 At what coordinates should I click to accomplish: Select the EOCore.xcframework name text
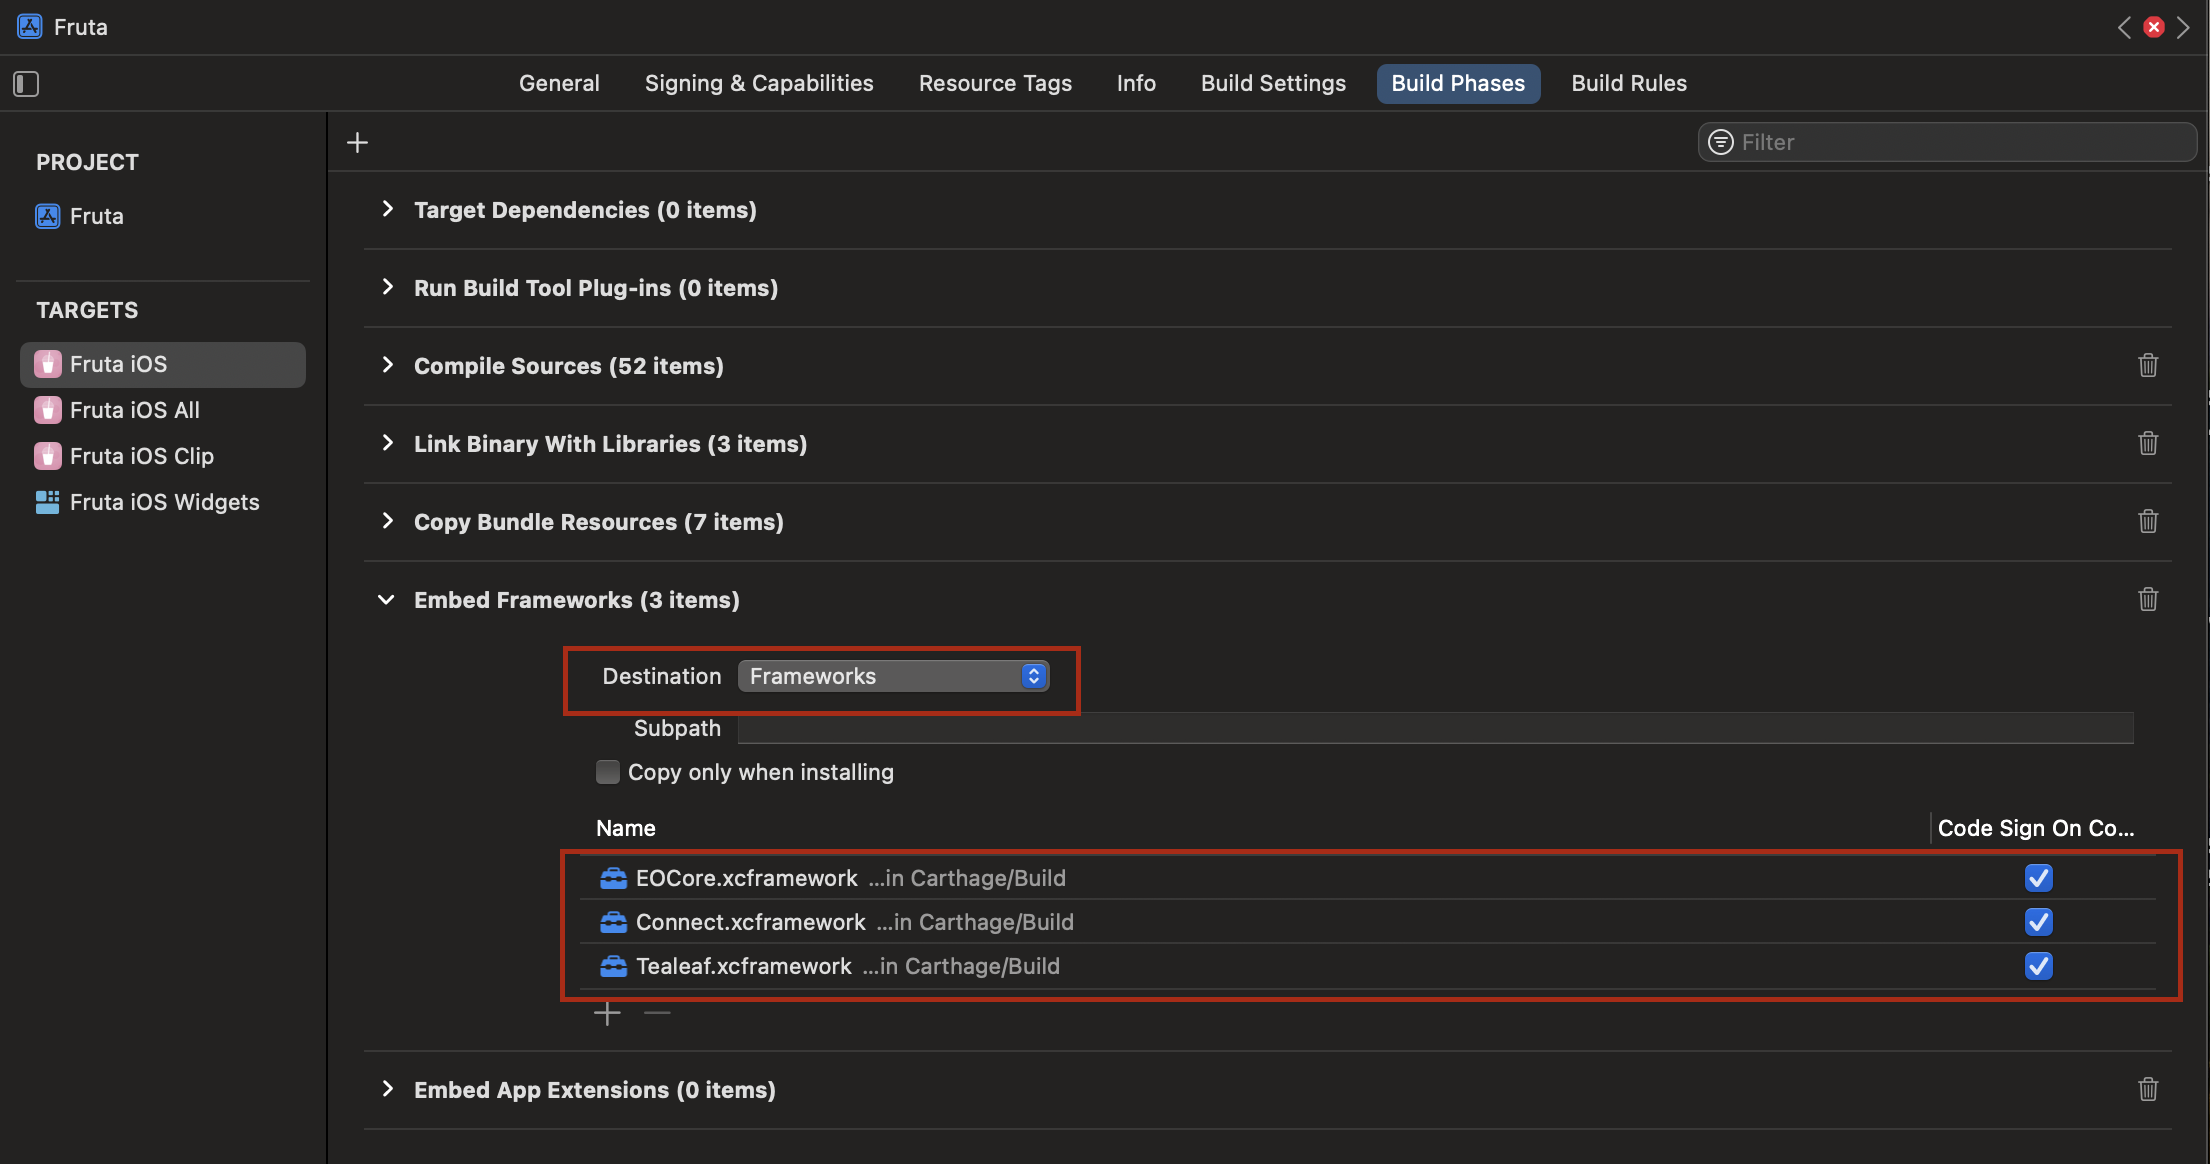747,878
